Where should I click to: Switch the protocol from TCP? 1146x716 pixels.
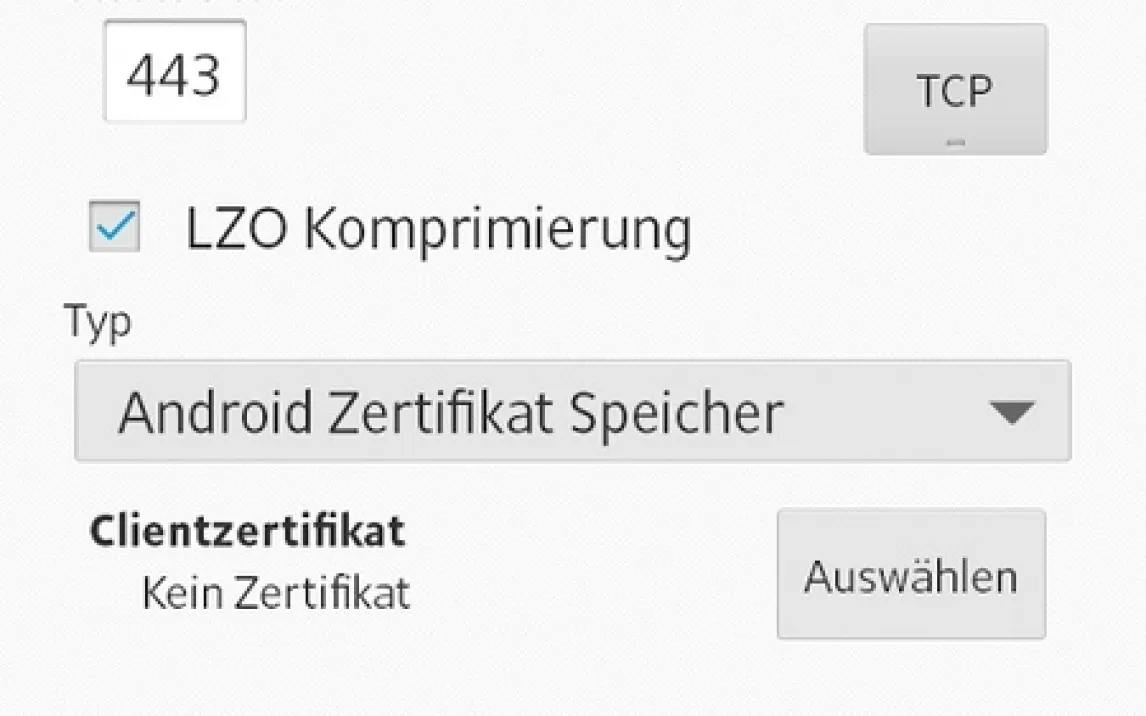(955, 90)
